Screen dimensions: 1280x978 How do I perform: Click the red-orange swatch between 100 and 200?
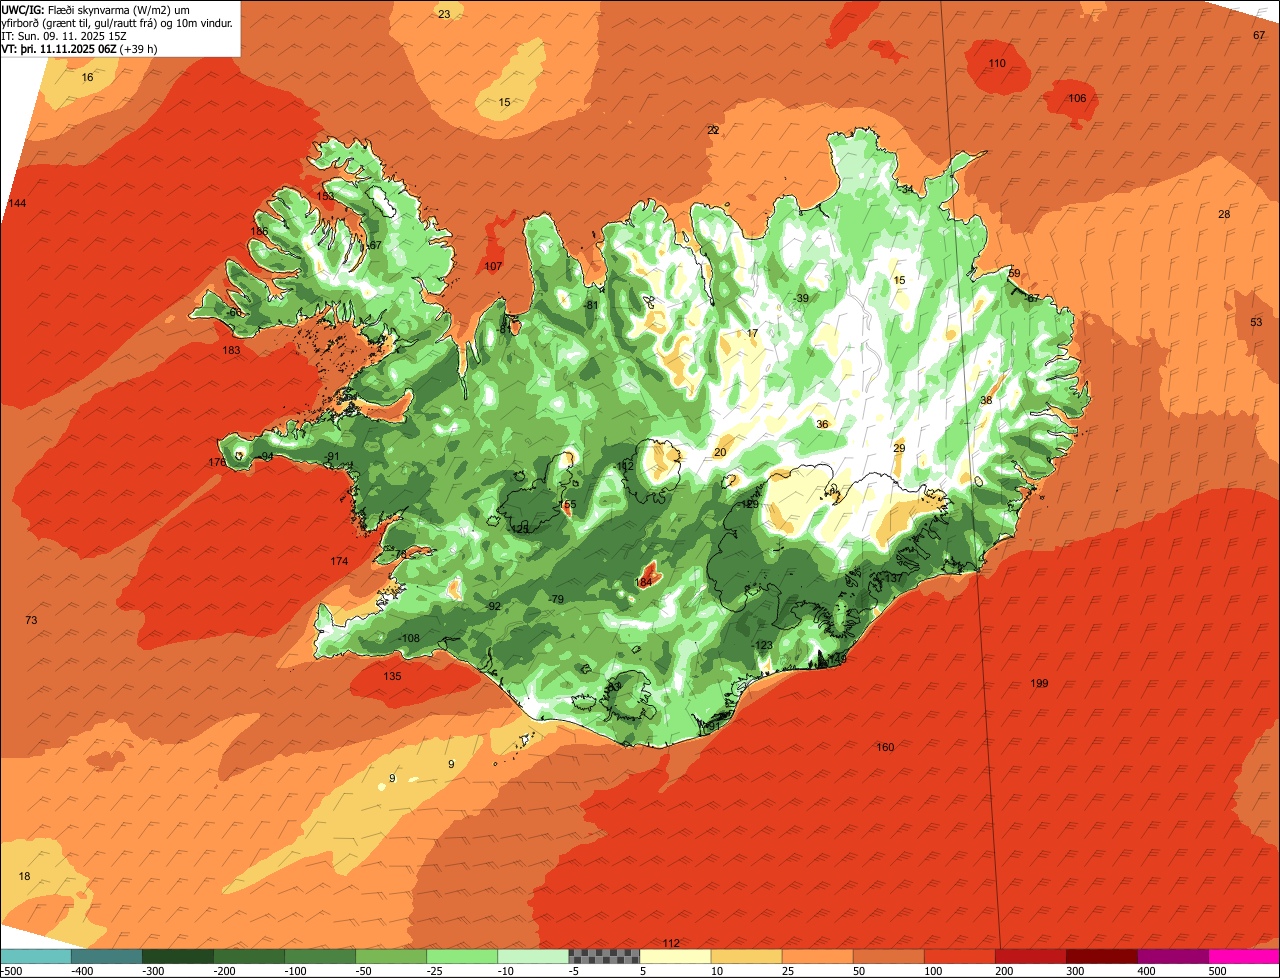(x=960, y=956)
